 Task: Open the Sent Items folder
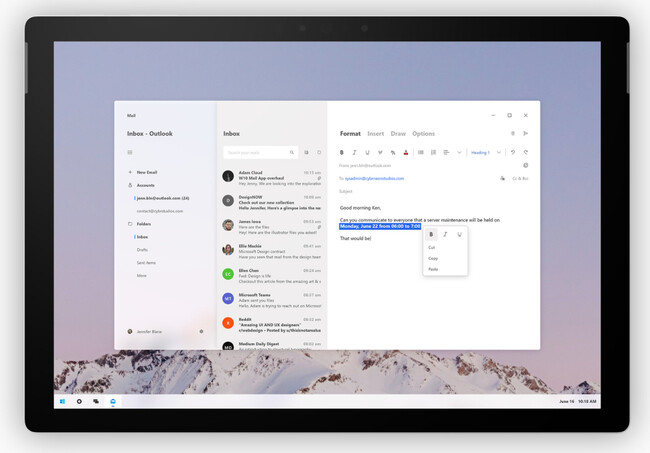[x=146, y=263]
